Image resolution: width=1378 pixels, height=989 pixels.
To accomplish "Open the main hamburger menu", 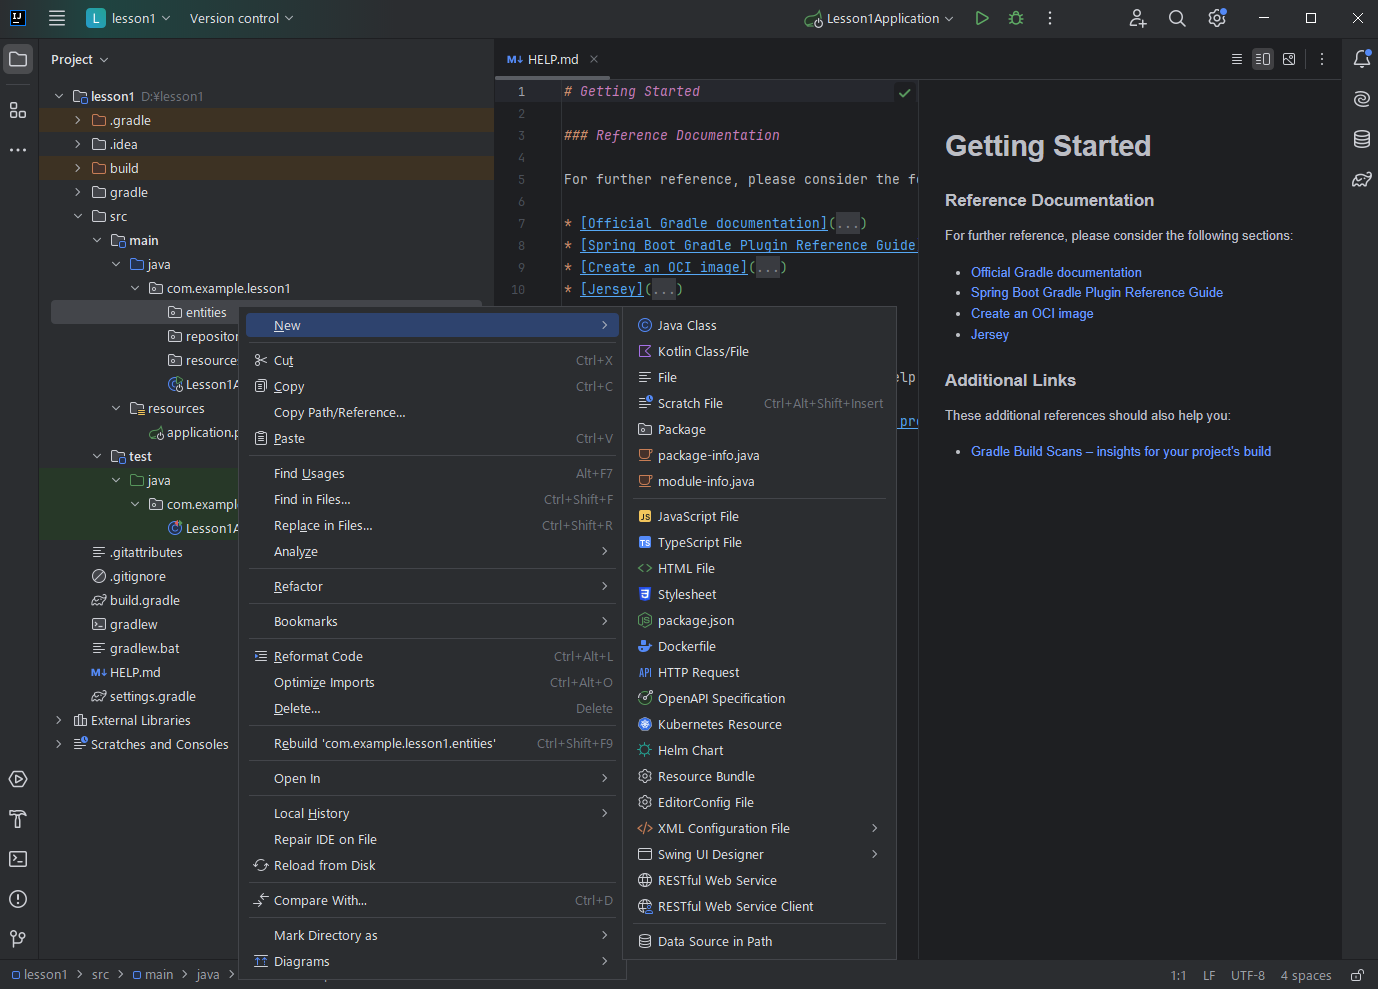I will coord(57,18).
